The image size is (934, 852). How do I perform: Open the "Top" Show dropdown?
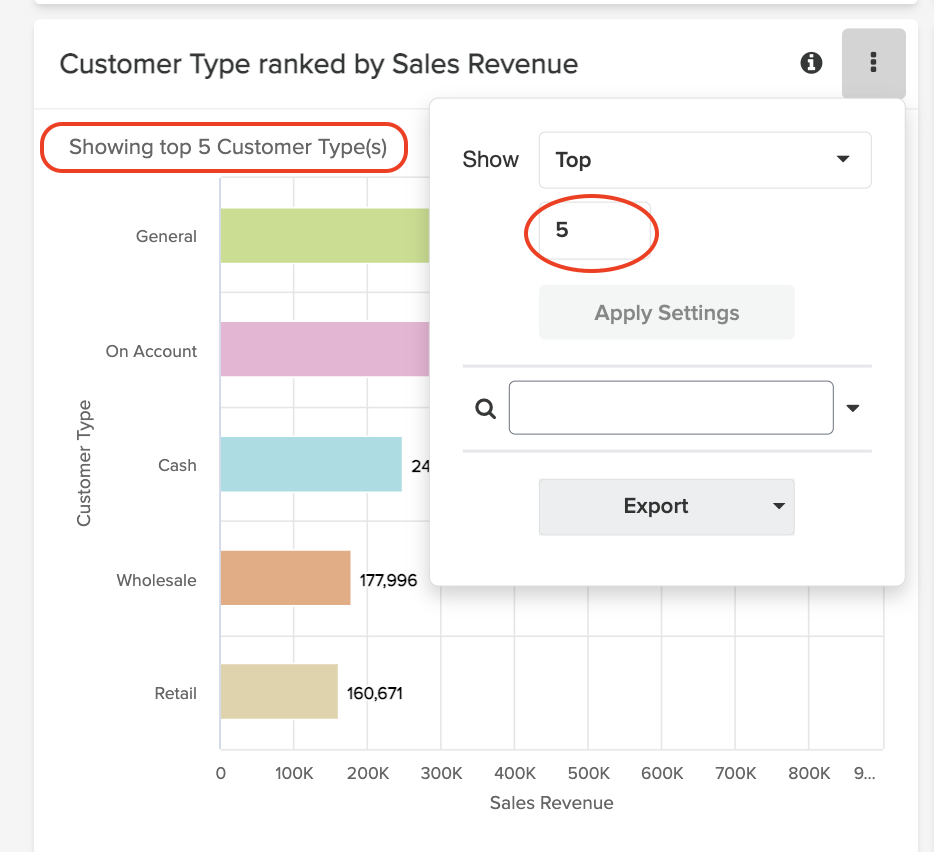[x=705, y=159]
